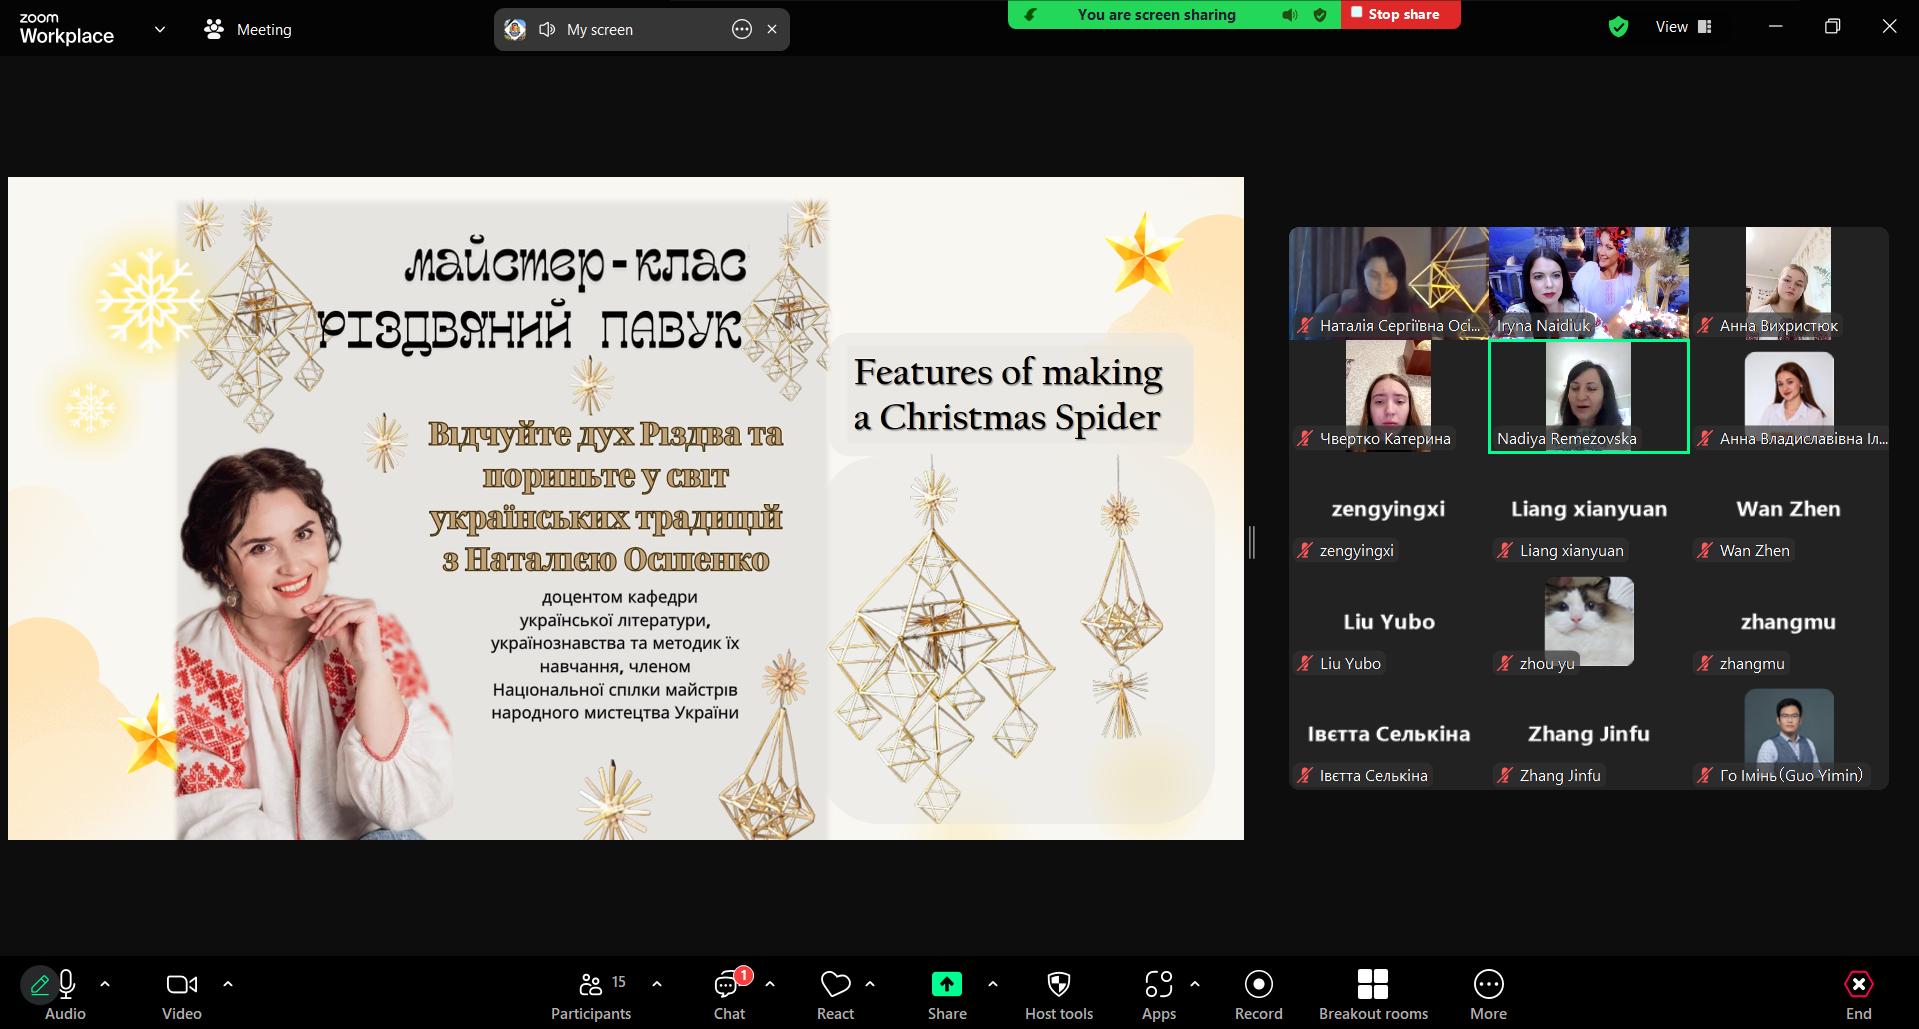Select the Meeting tab at top
This screenshot has height=1029, width=1919.
(248, 30)
